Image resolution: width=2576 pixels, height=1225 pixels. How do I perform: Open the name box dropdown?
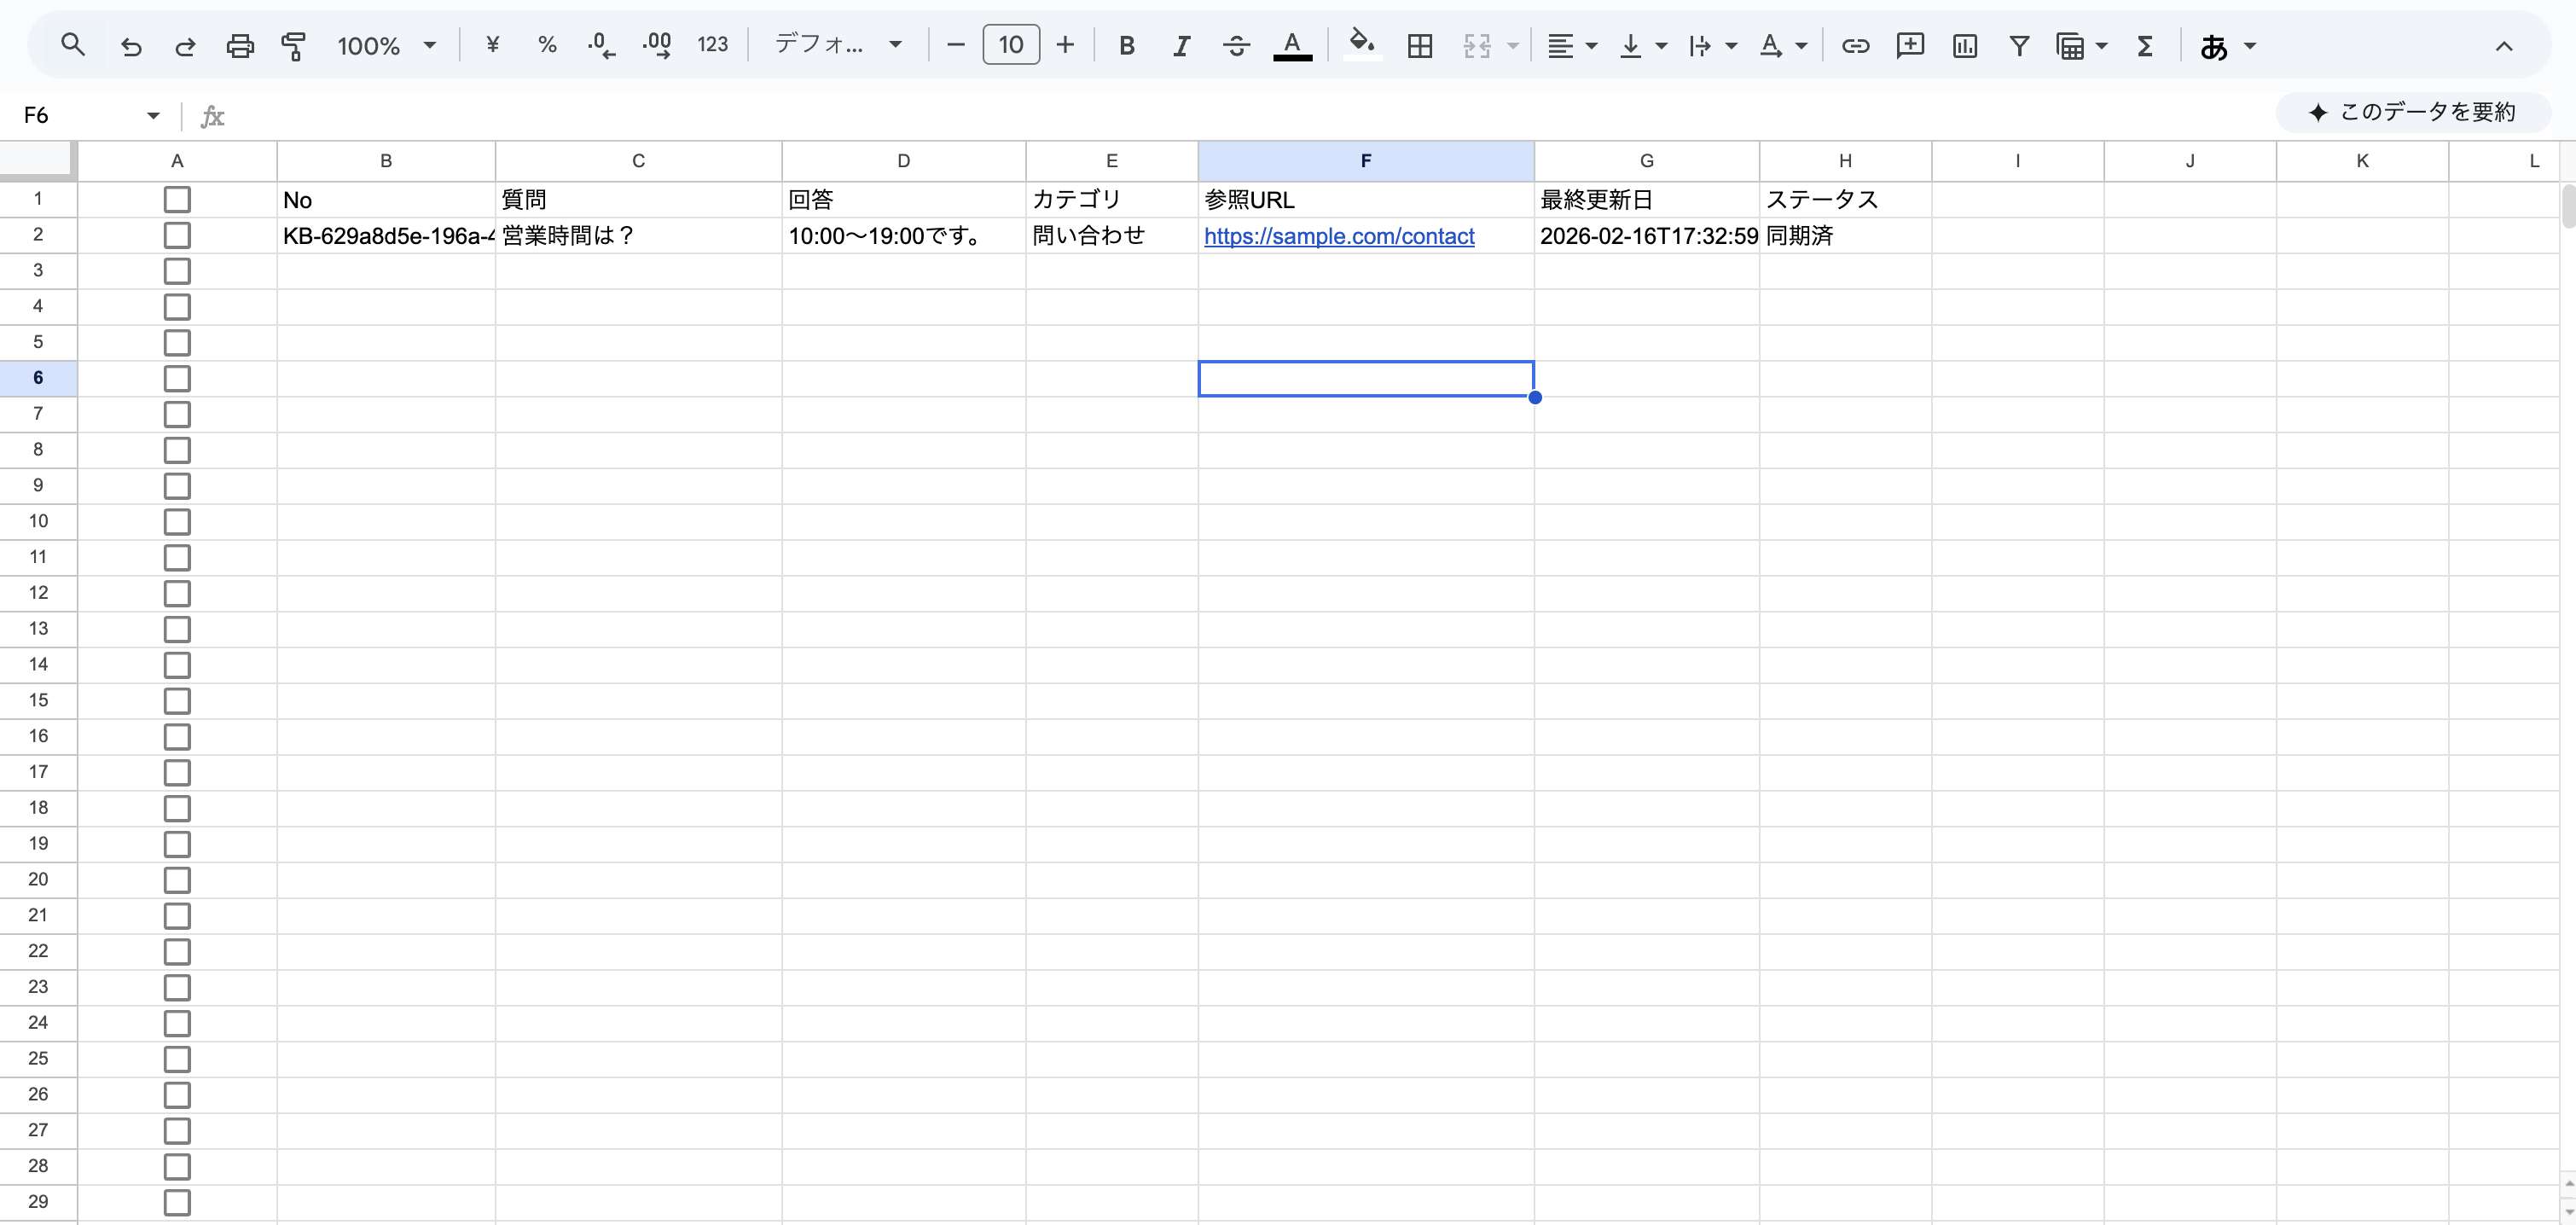pyautogui.click(x=152, y=114)
